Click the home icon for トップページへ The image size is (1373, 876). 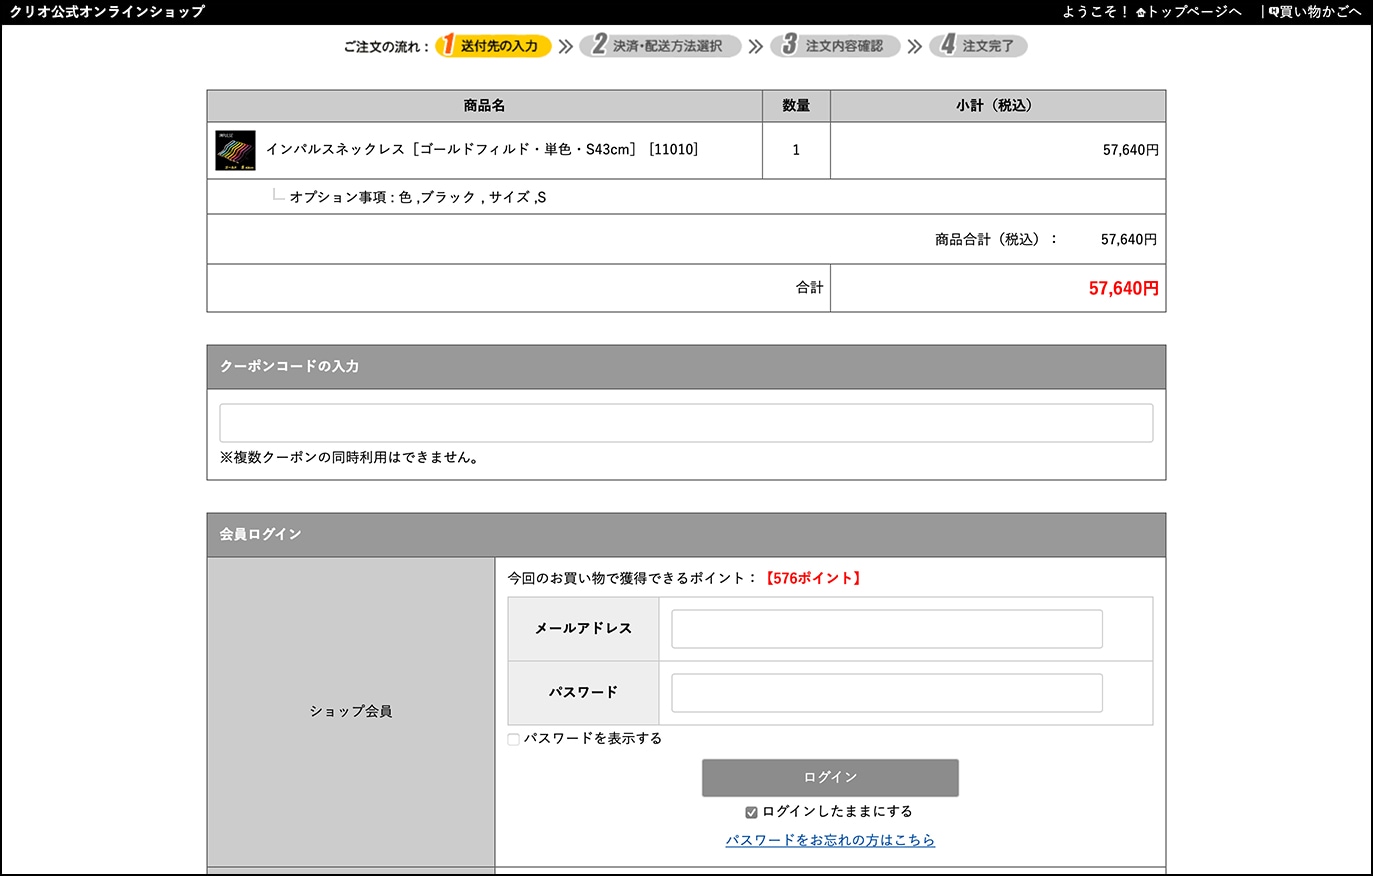pos(1141,12)
